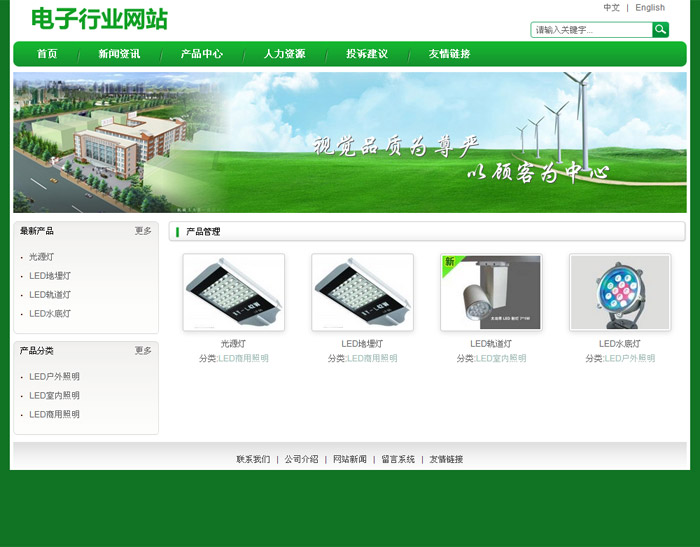This screenshot has height=547, width=700.
Task: Go to 首页 in the navigation bar
Action: click(x=47, y=54)
